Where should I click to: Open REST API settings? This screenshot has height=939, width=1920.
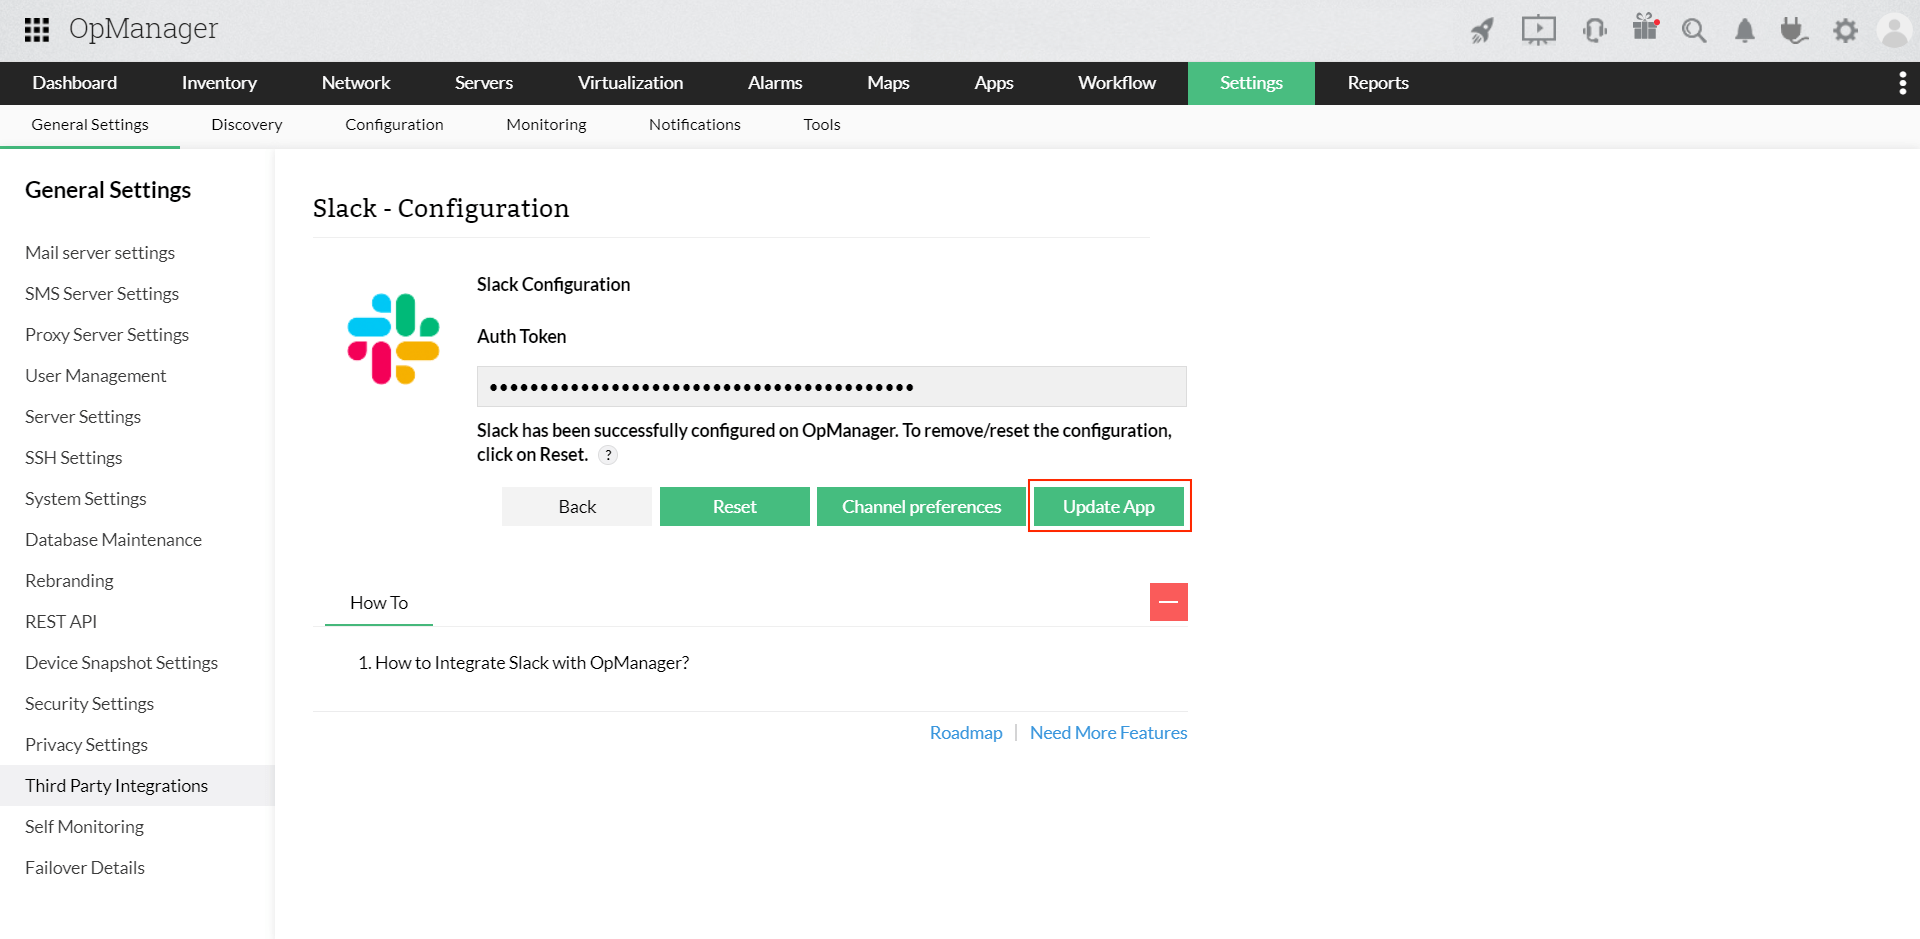click(61, 622)
